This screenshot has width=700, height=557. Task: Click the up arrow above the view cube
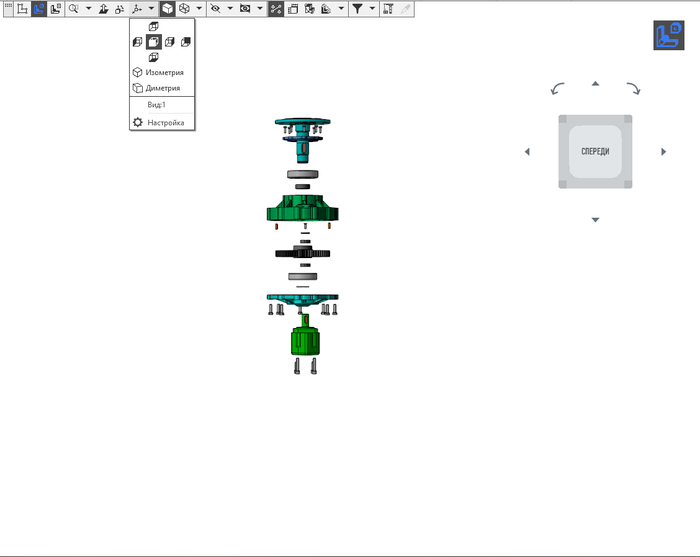tap(596, 83)
